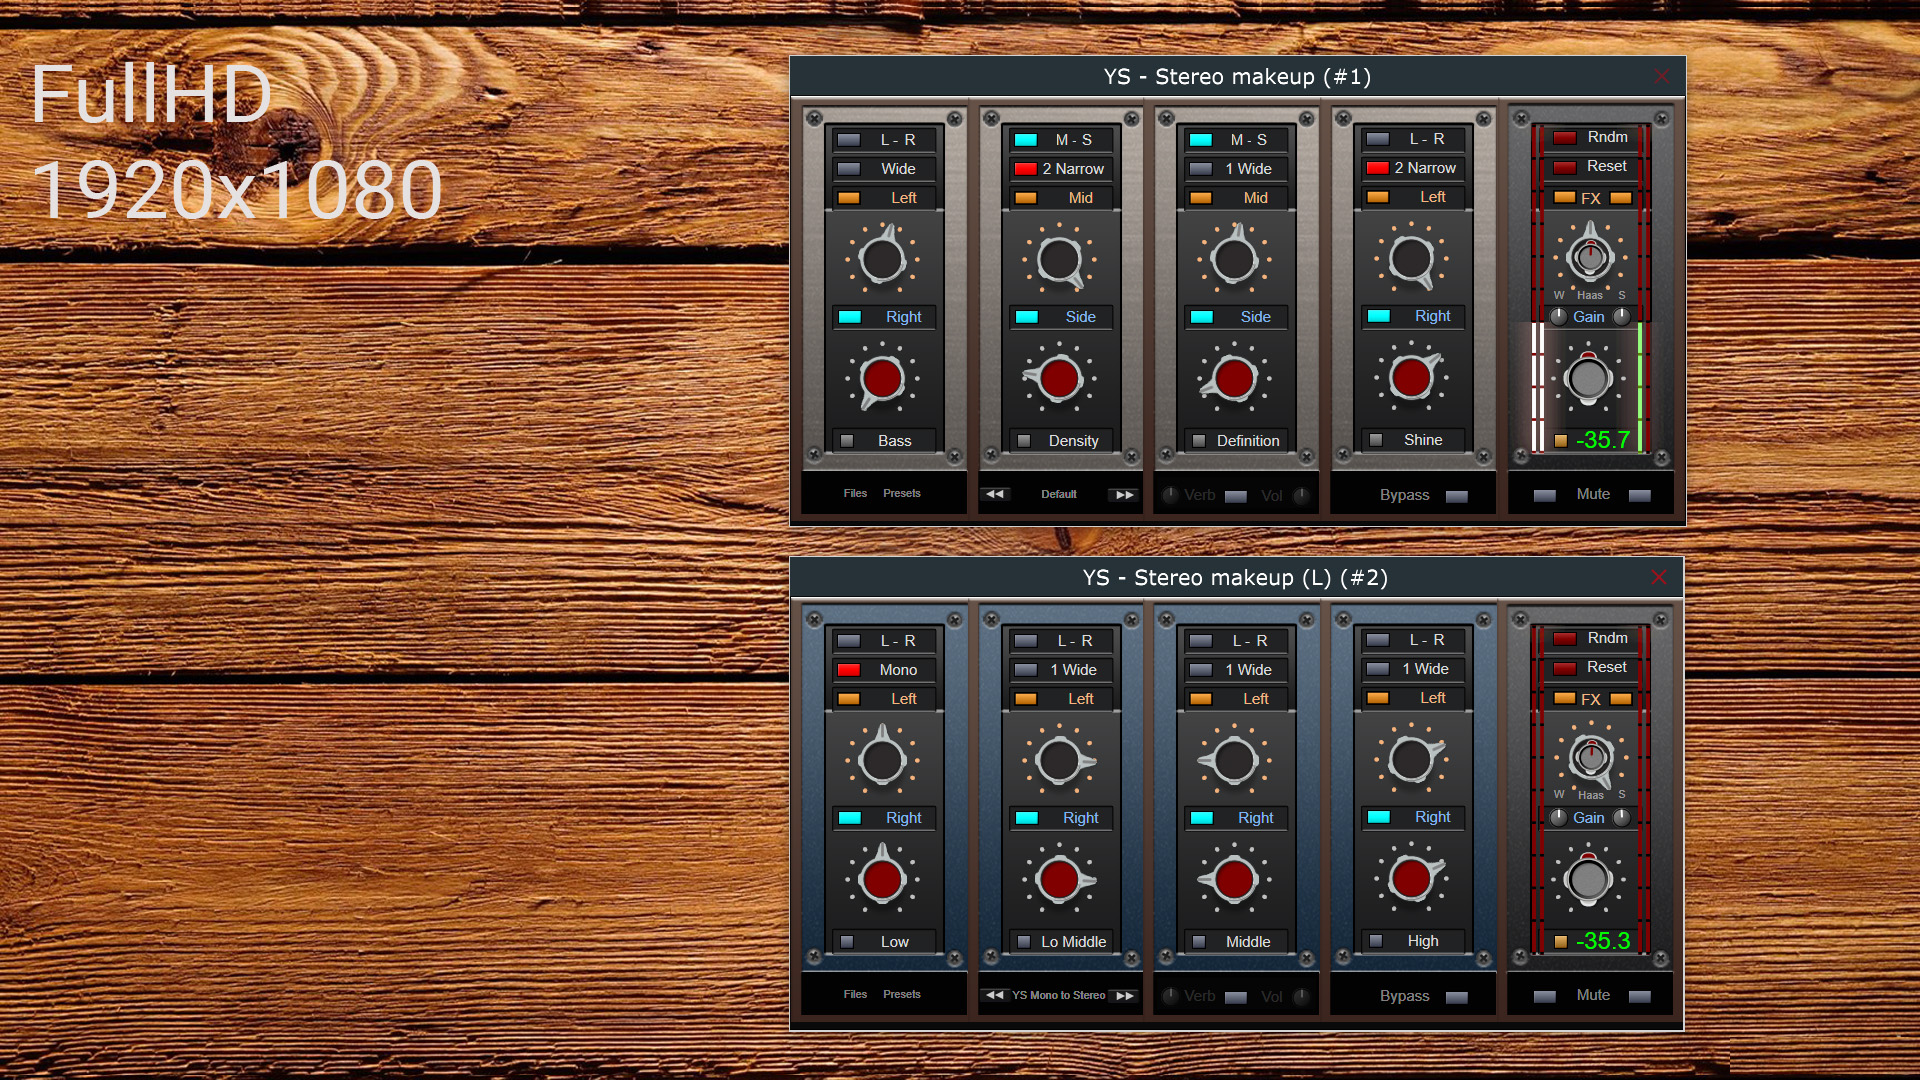Change M - S mode on Density strip
This screenshot has width=1920, height=1080.
click(1061, 140)
